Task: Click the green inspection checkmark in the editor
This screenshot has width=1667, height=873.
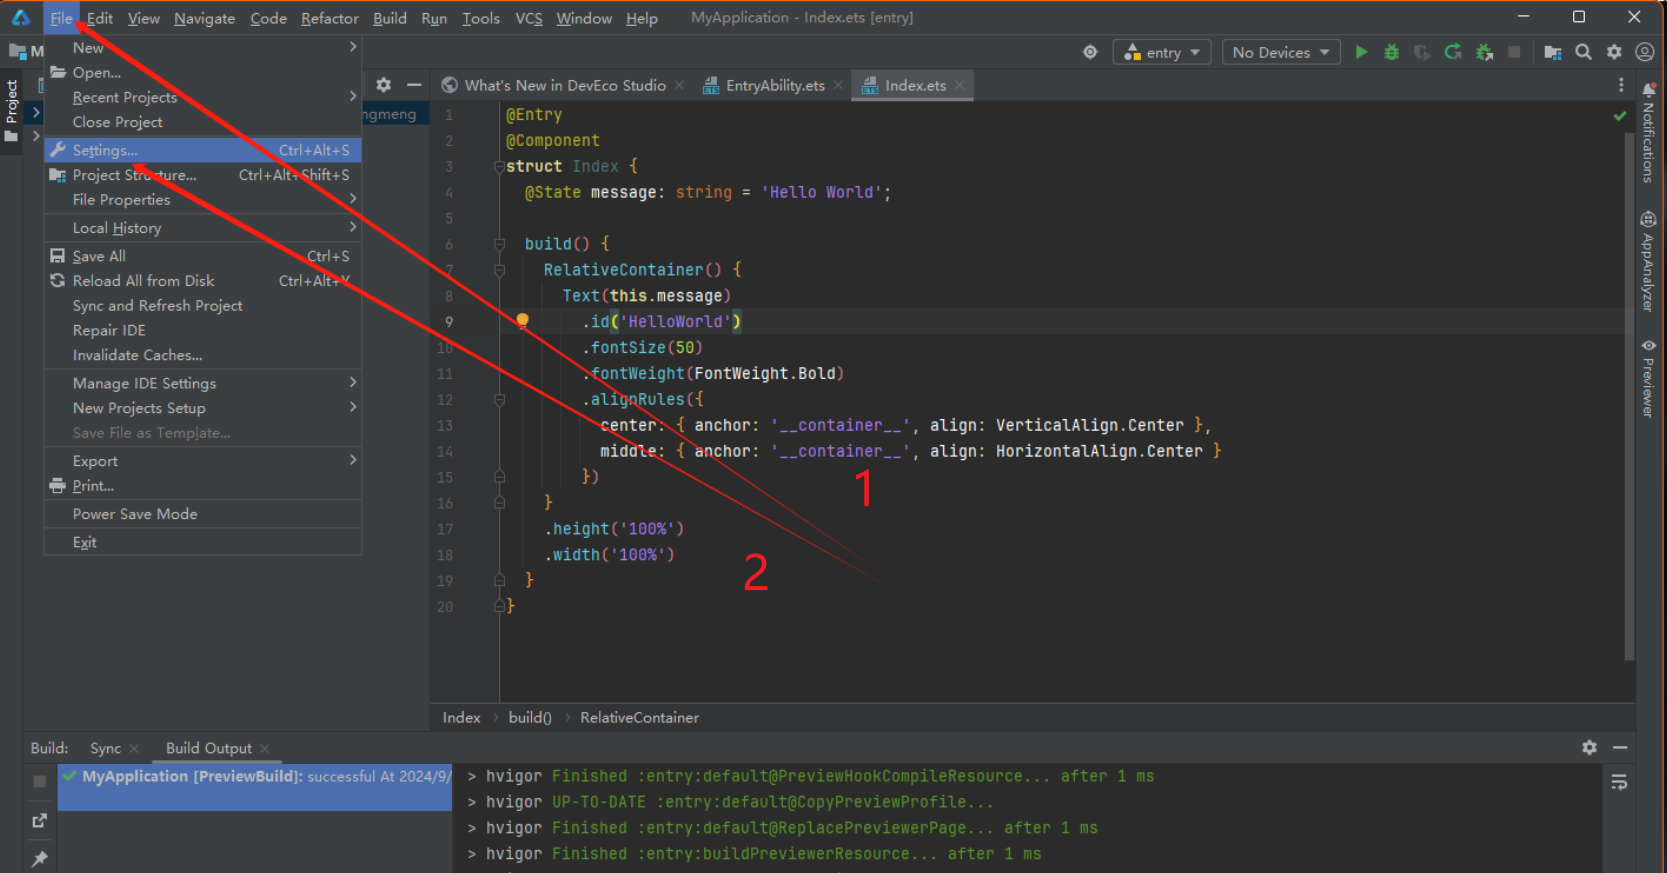Action: pyautogui.click(x=1620, y=116)
